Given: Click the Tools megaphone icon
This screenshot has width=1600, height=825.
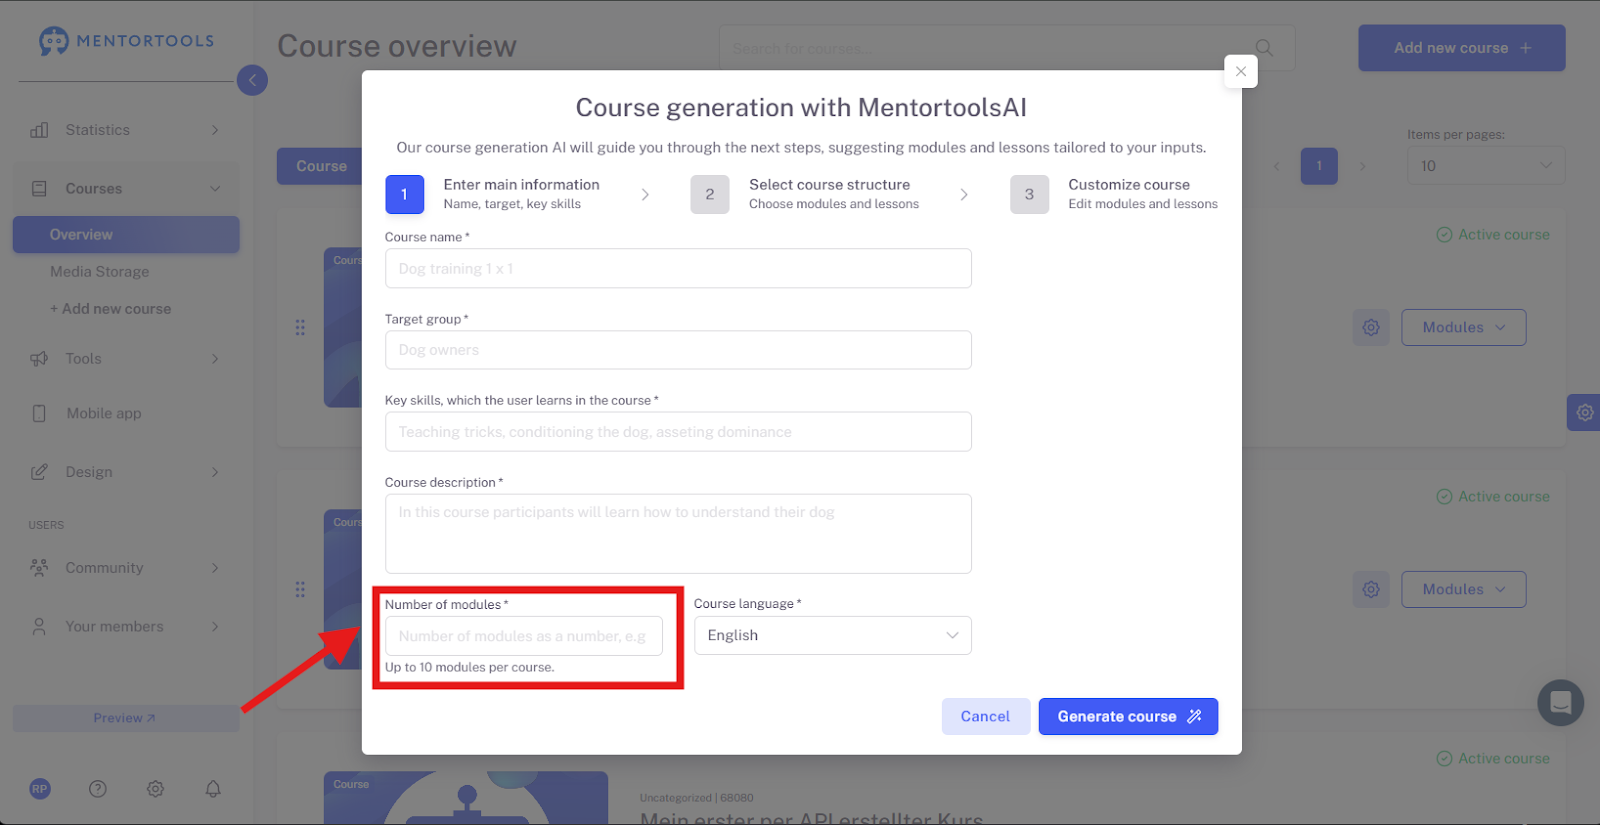Looking at the screenshot, I should coord(39,359).
